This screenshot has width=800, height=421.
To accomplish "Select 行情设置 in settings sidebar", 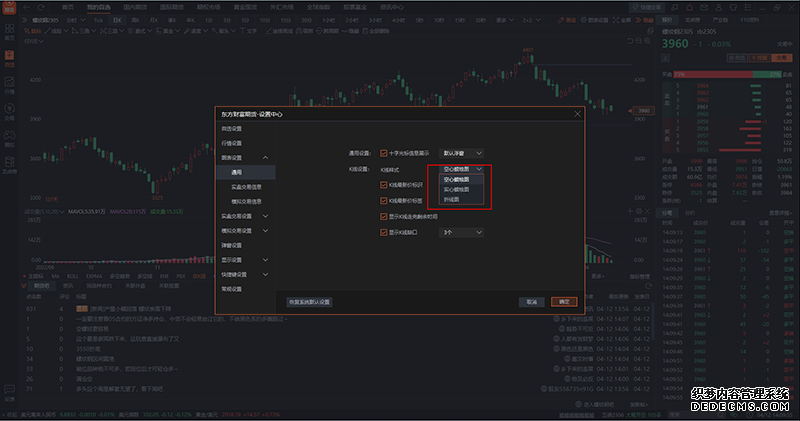I will [231, 143].
